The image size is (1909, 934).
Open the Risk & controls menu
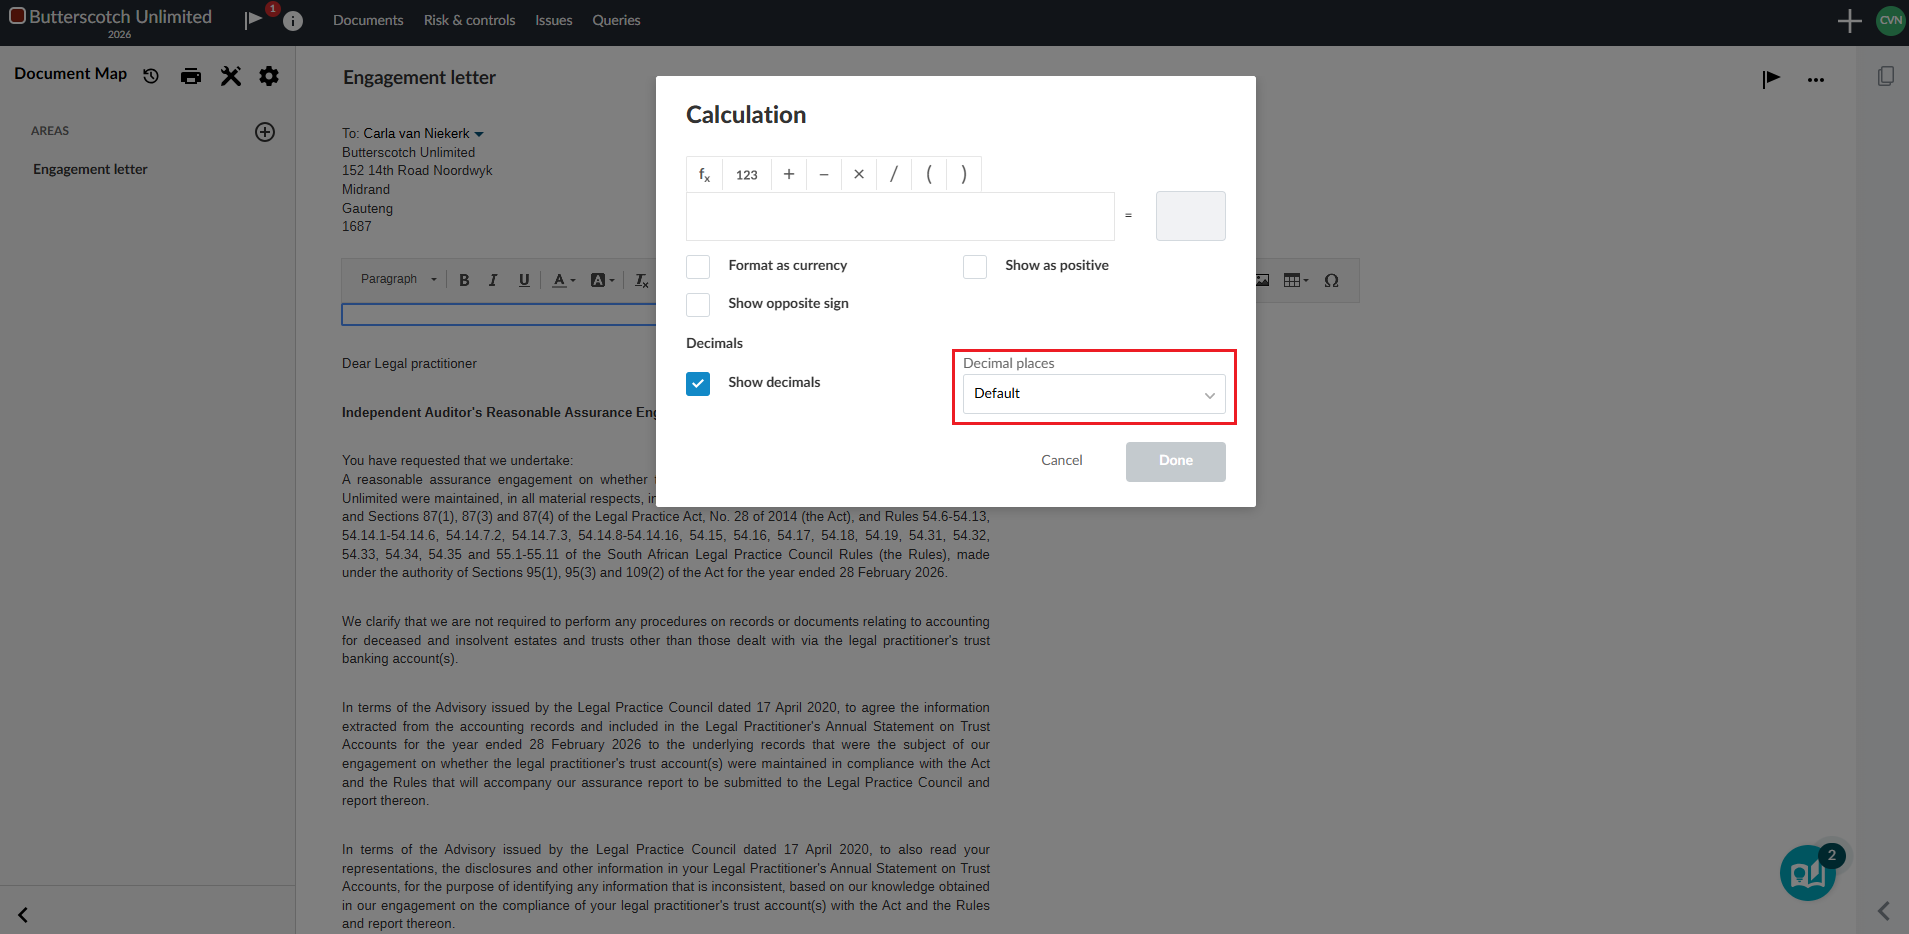(469, 20)
